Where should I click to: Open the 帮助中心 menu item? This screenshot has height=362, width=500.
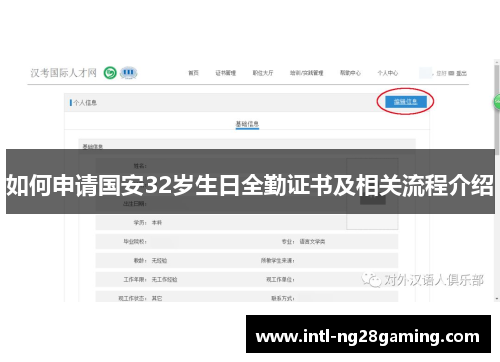click(350, 73)
